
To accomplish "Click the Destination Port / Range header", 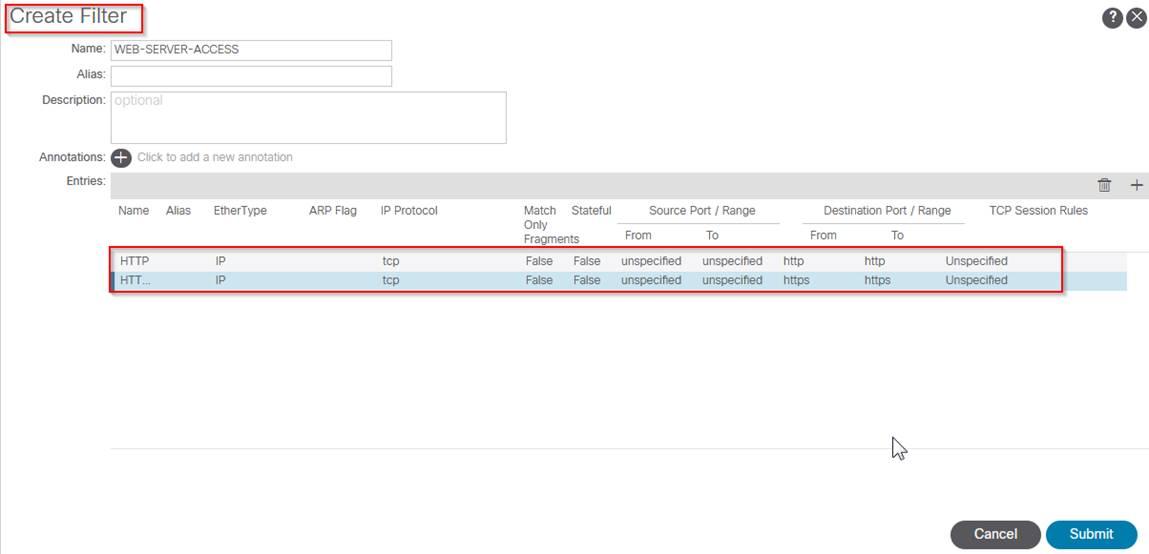I will 887,211.
